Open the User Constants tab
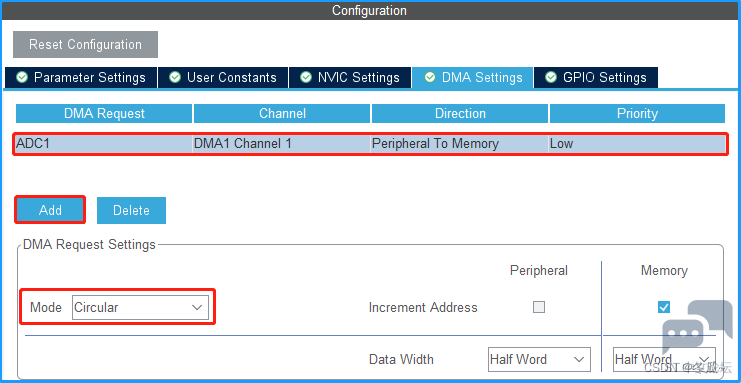The height and width of the screenshot is (383, 741). pyautogui.click(x=223, y=78)
